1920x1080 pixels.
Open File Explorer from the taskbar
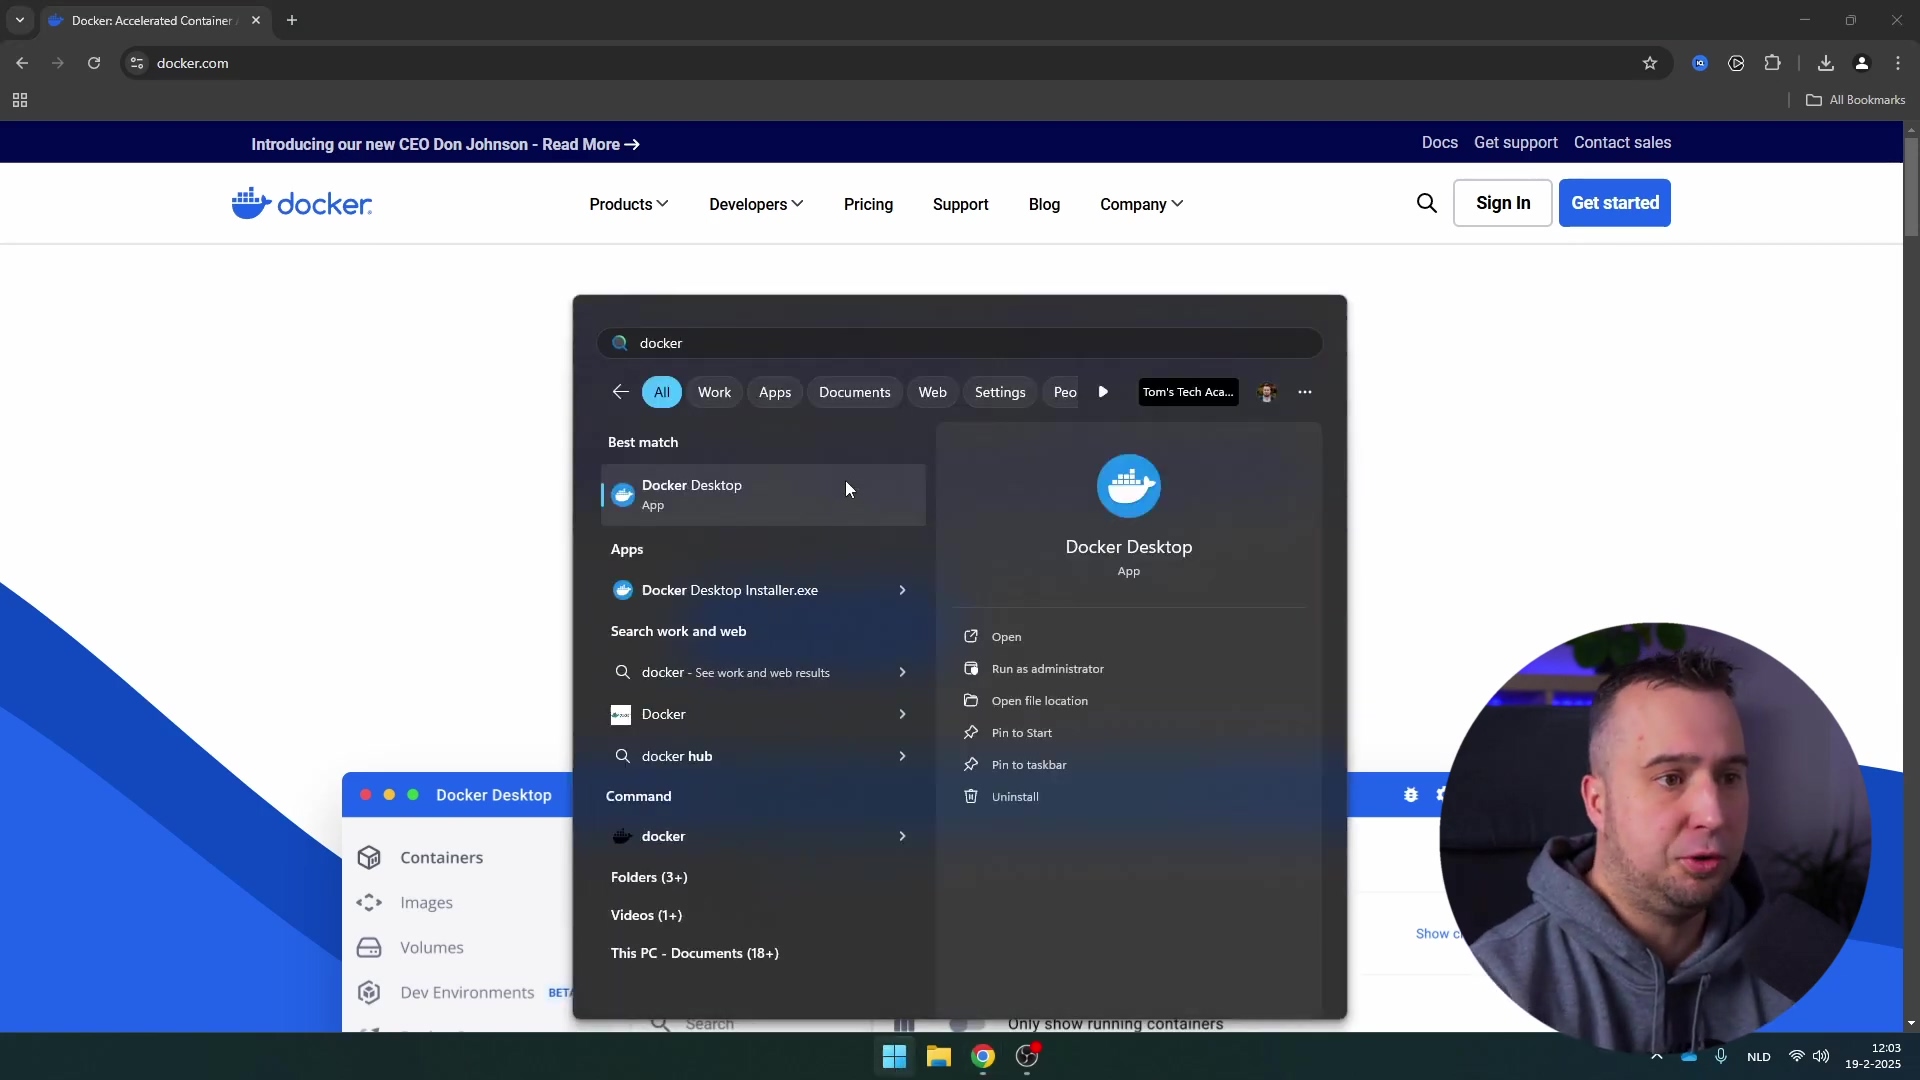(938, 1056)
